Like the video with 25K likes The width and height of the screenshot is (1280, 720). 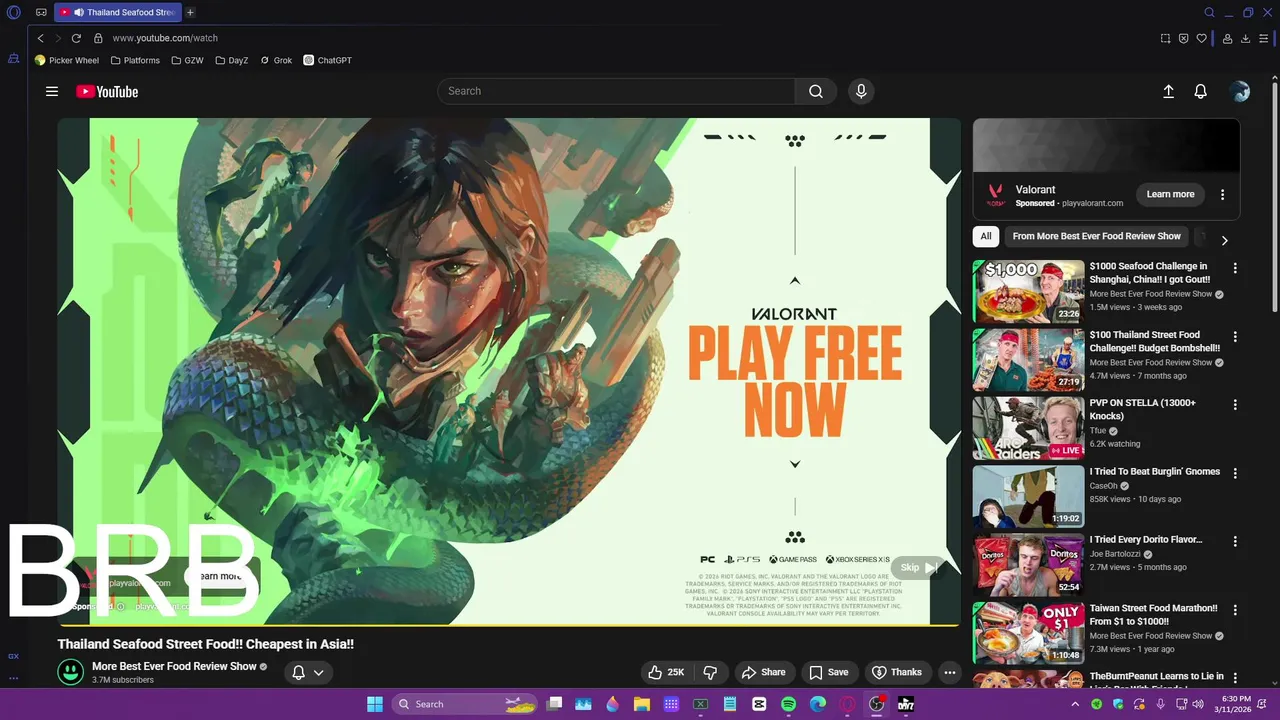tap(666, 672)
